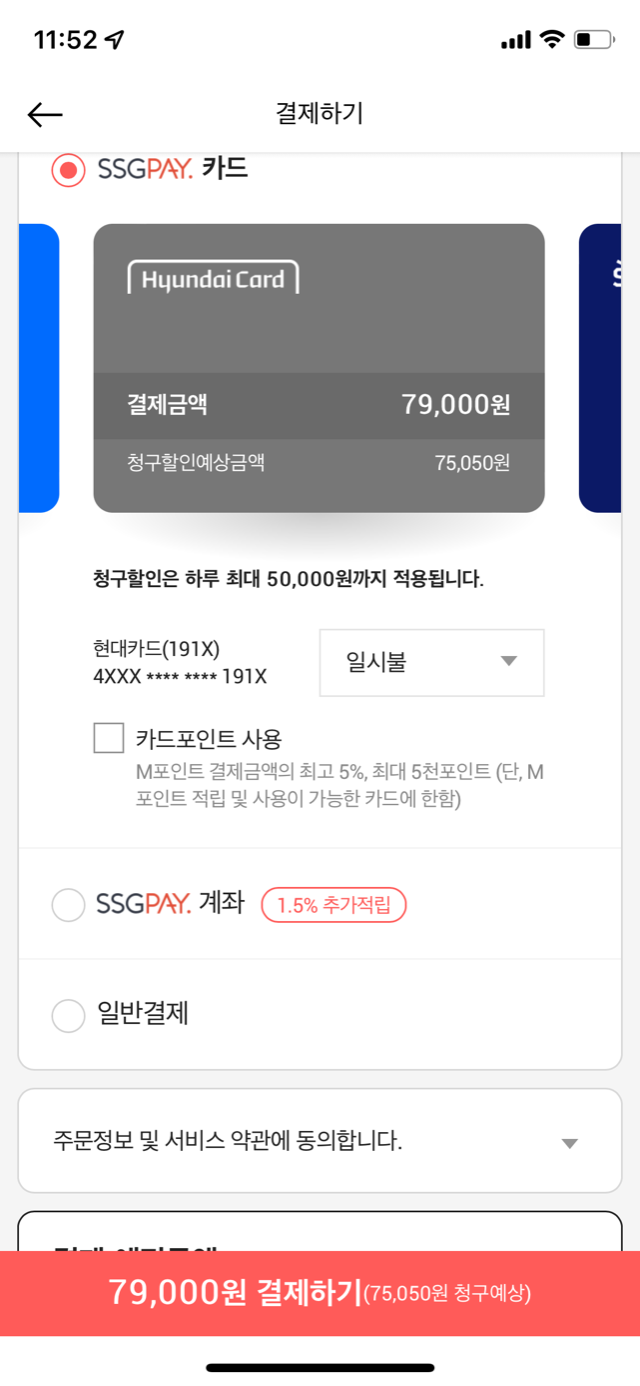
Task: Tap the arrow beside 약관에 동의합니다
Action: pyautogui.click(x=569, y=1143)
